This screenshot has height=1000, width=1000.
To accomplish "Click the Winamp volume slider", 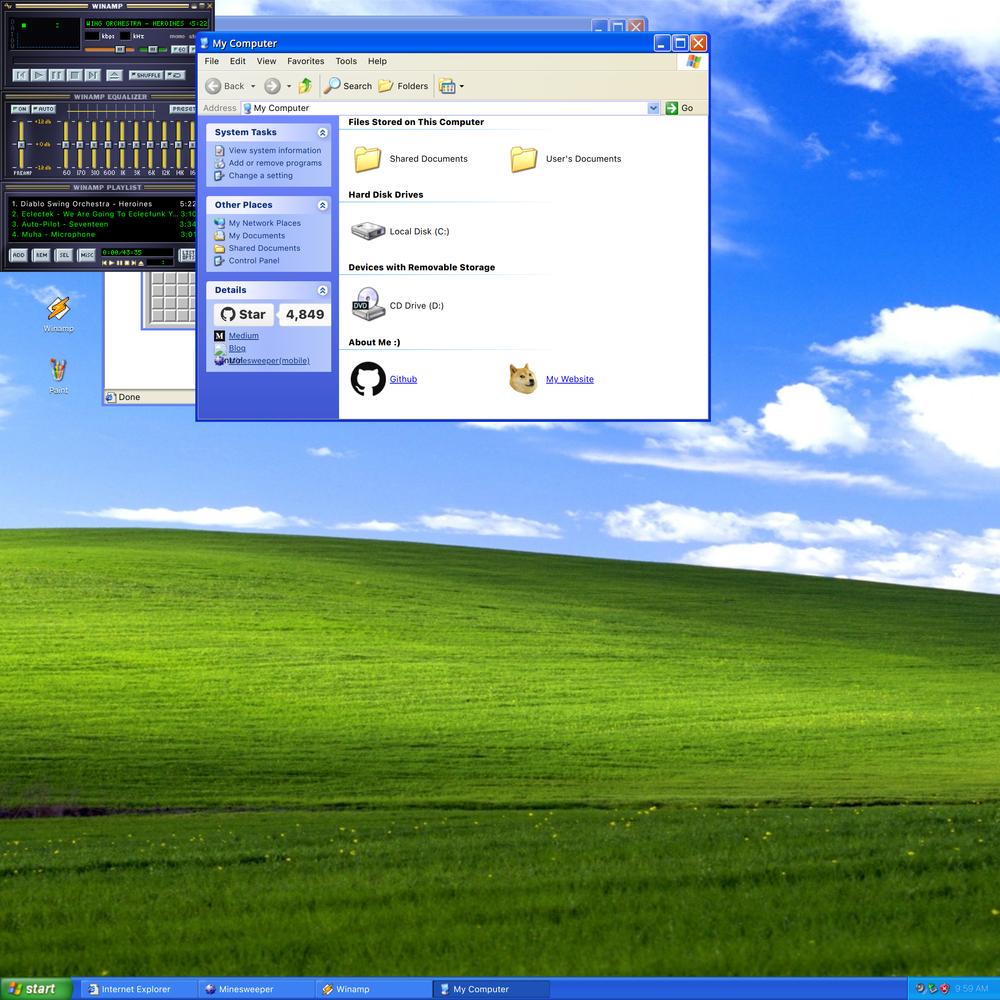I will click(x=110, y=50).
